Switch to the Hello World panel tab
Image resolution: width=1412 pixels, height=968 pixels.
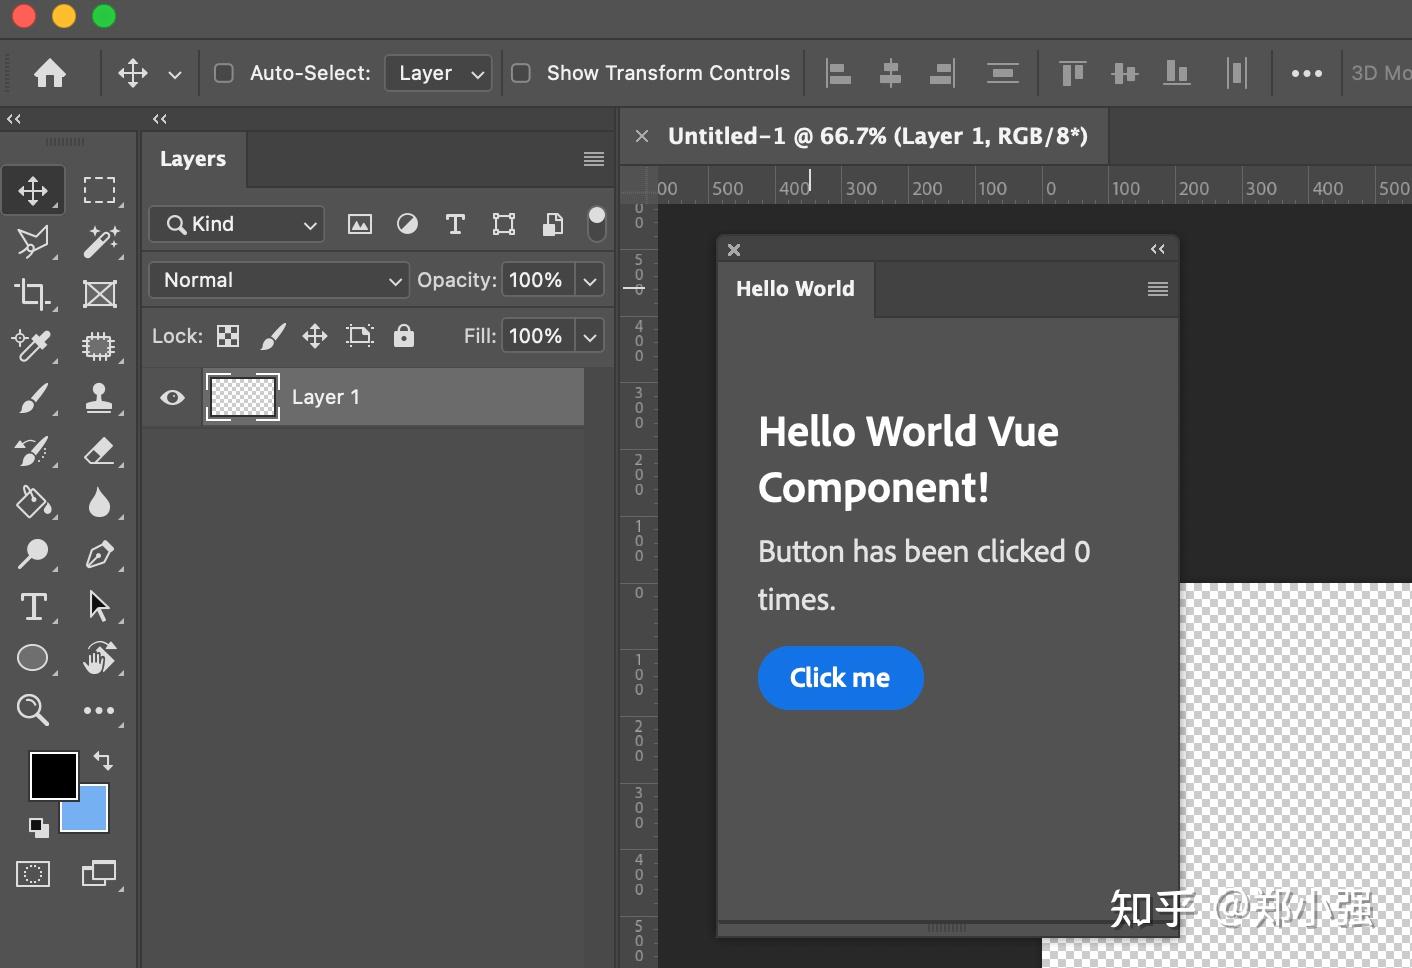795,289
